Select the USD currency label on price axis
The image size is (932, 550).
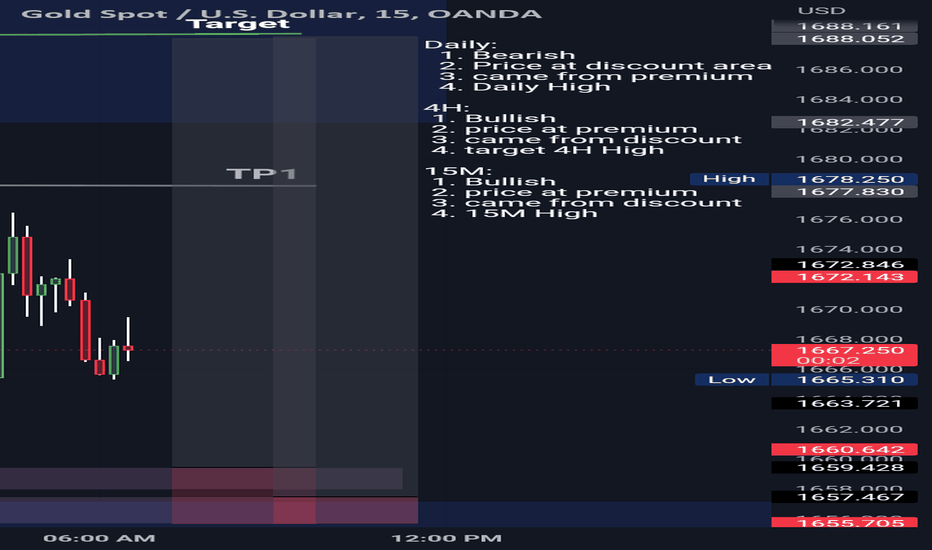coord(821,11)
